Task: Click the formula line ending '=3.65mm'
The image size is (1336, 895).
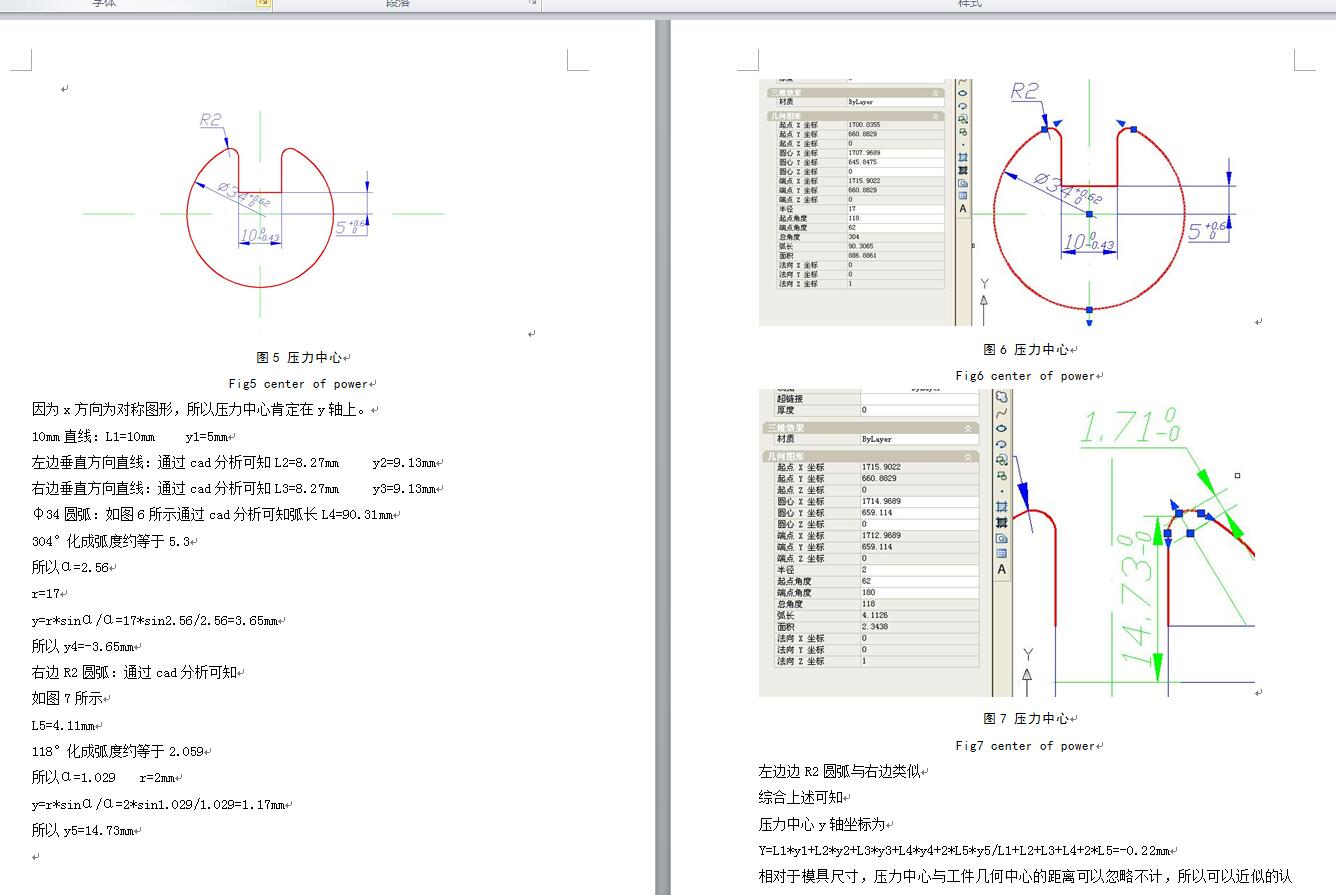Action: (x=155, y=620)
